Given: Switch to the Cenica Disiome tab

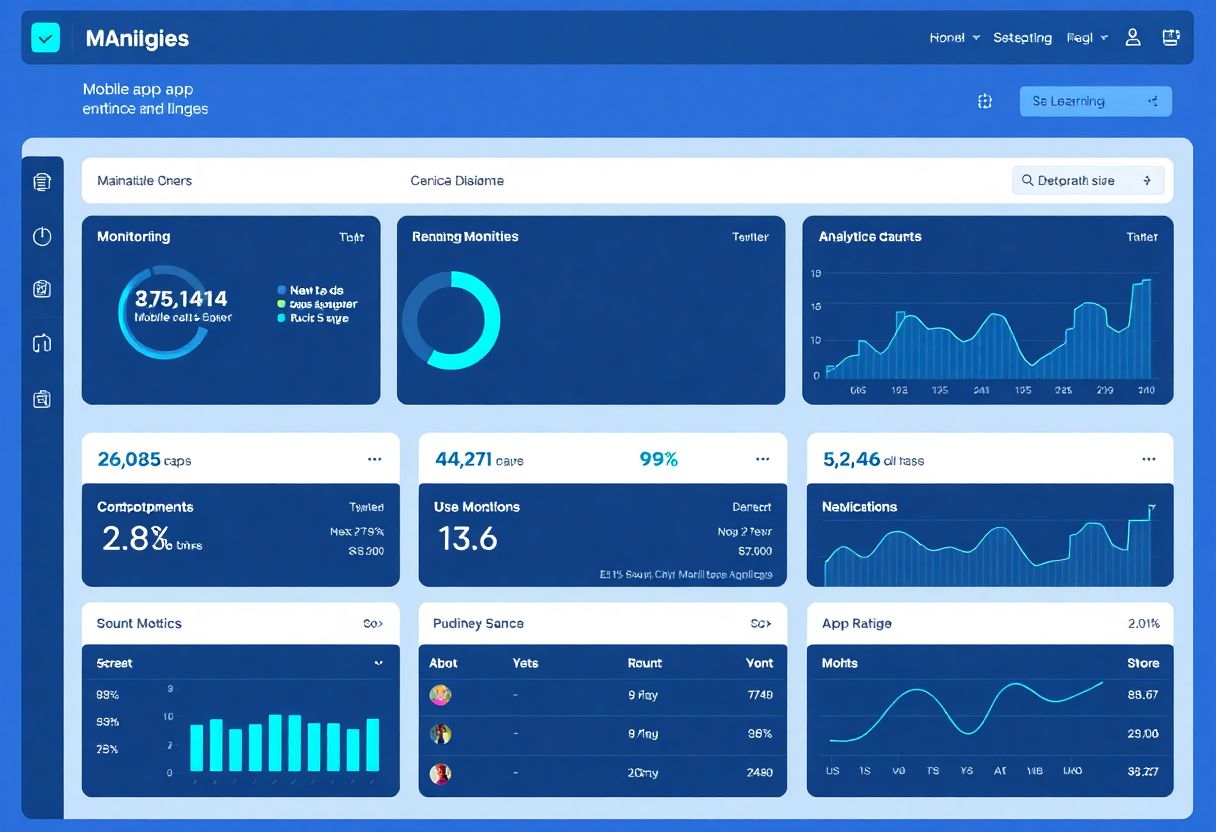Looking at the screenshot, I should [457, 181].
